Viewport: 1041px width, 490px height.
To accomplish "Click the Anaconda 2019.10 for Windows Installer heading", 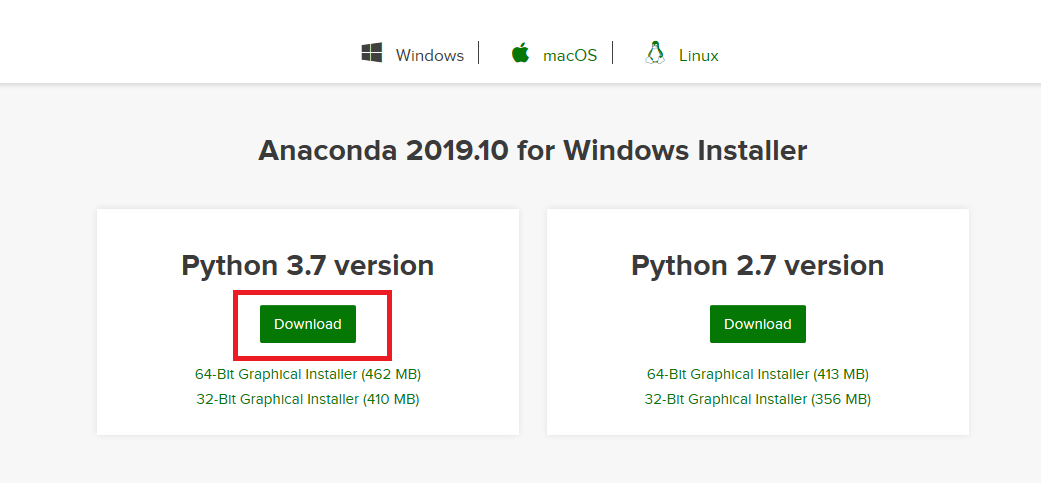I will click(532, 151).
